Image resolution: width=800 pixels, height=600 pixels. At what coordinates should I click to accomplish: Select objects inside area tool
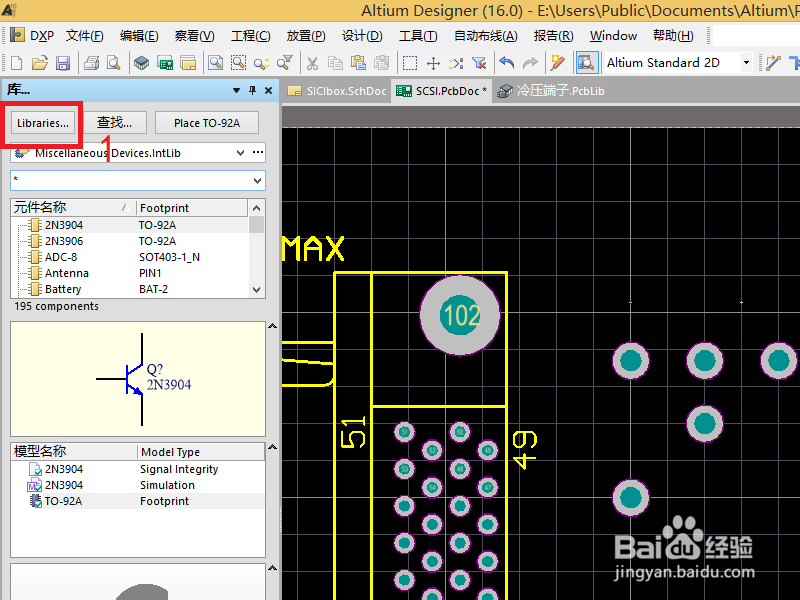(x=410, y=63)
